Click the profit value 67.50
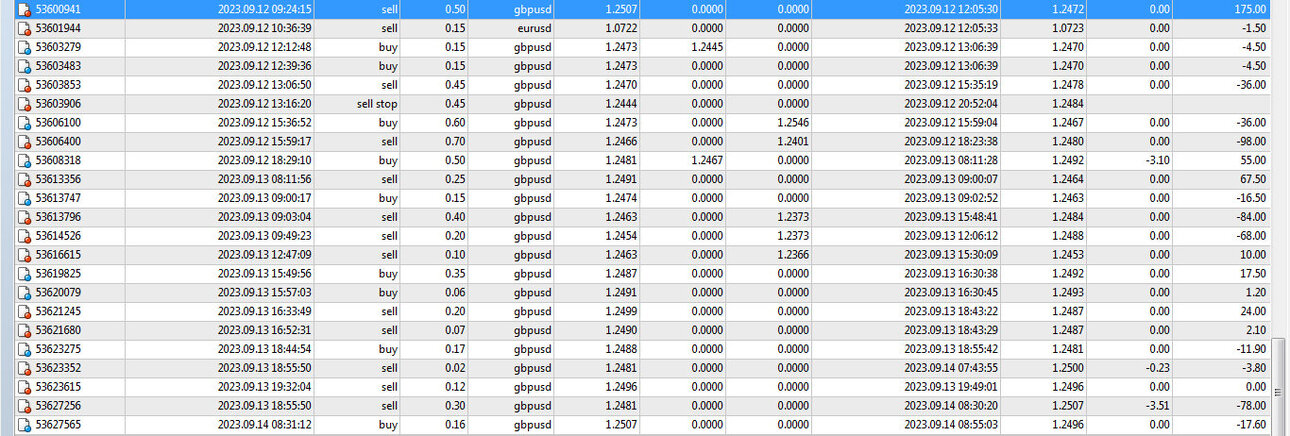This screenshot has width=1290, height=436. pyautogui.click(x=1251, y=179)
